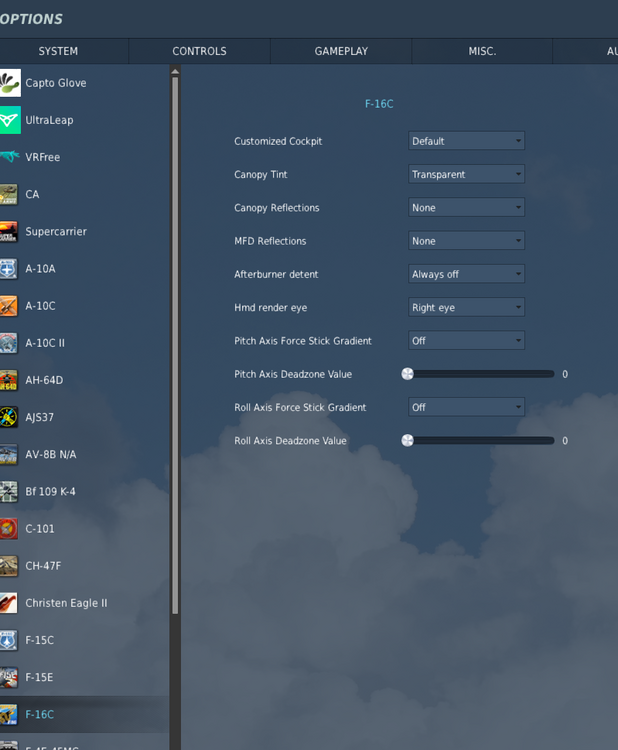Switch to the CONTROLS tab
Viewport: 618px width, 750px height.
(x=199, y=51)
